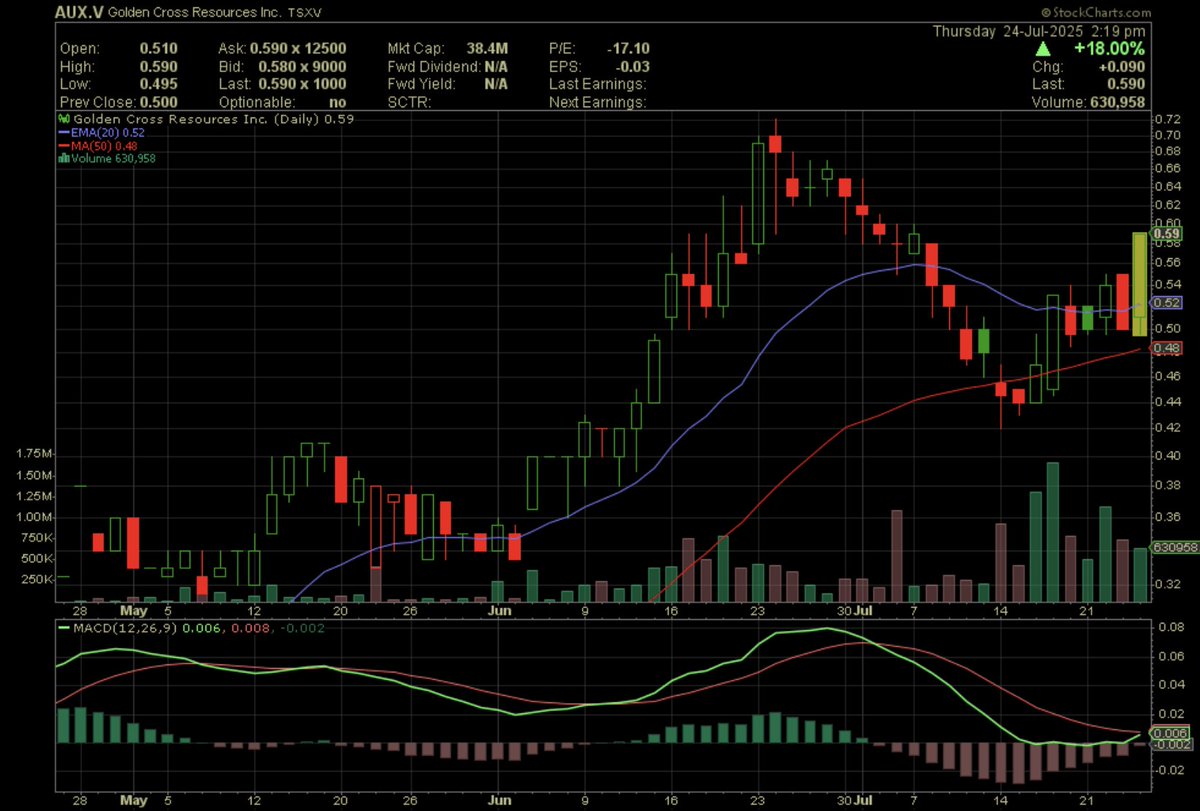
Task: Click the Bid quote 0.580 x 9000
Action: pos(304,66)
